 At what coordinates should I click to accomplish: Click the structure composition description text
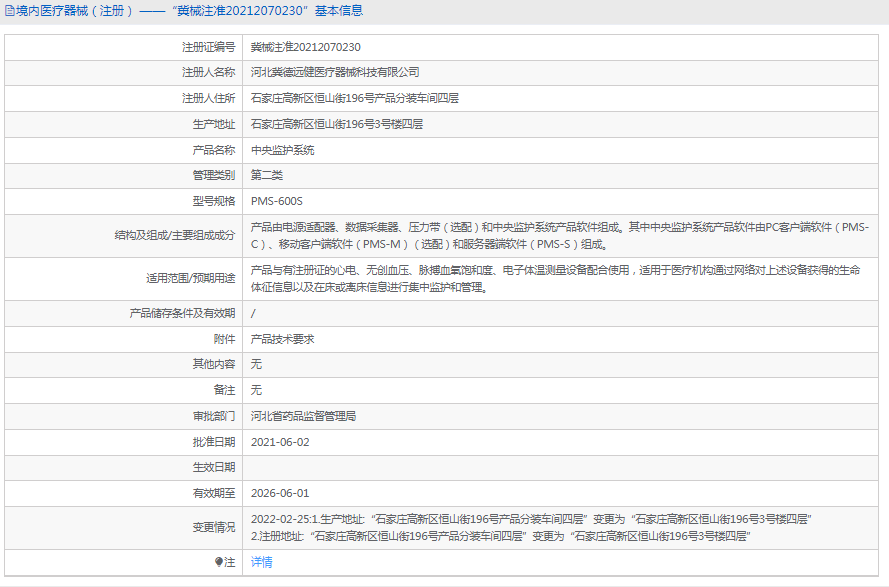click(560, 235)
